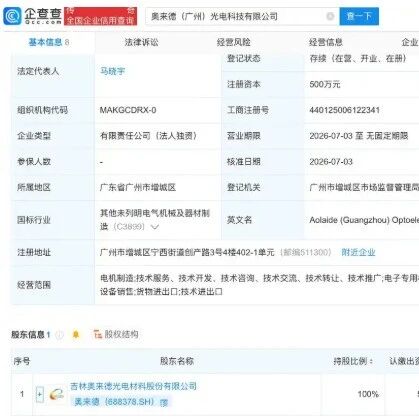
Task: Click the bell alert icon by 股东信息
Action: click(76, 334)
